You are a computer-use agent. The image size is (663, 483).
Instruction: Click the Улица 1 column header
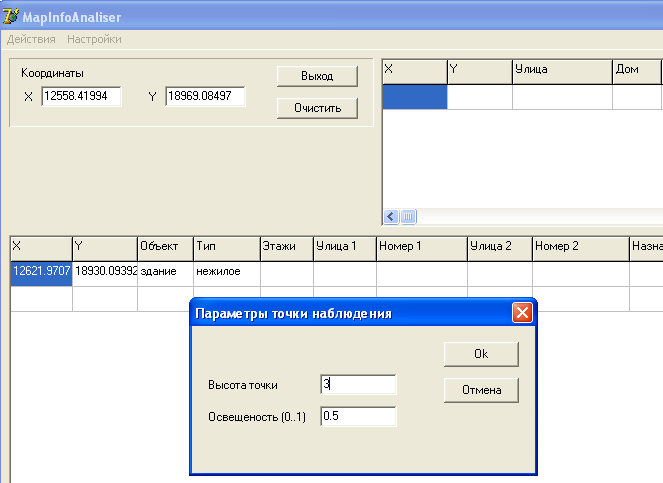(345, 249)
